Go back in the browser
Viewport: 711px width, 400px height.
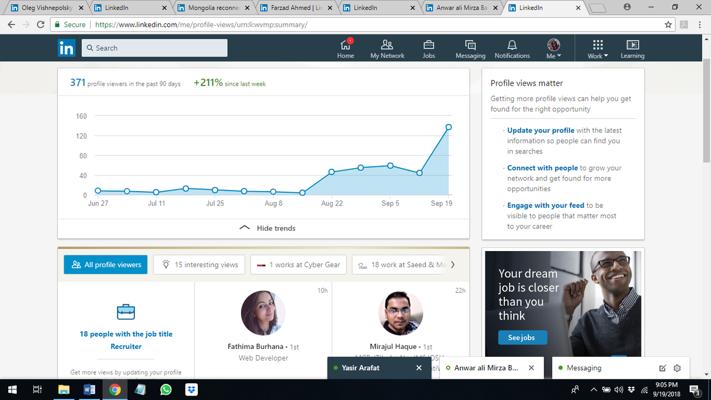[11, 24]
